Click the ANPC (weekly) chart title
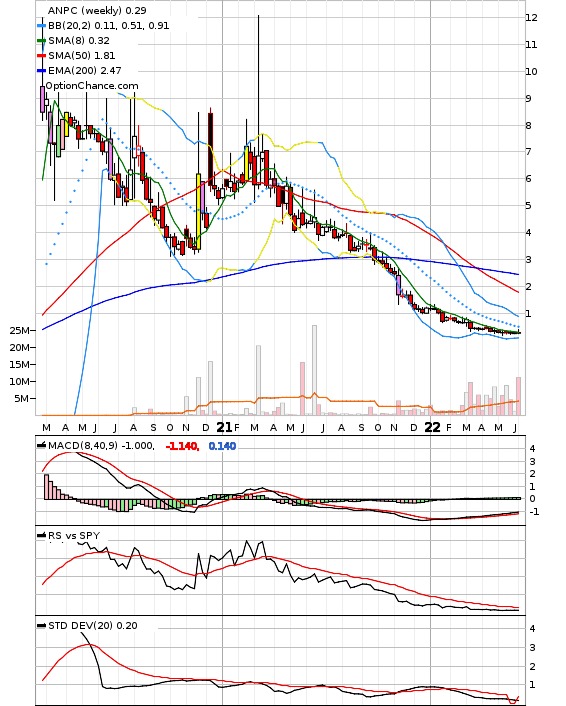 (x=84, y=10)
